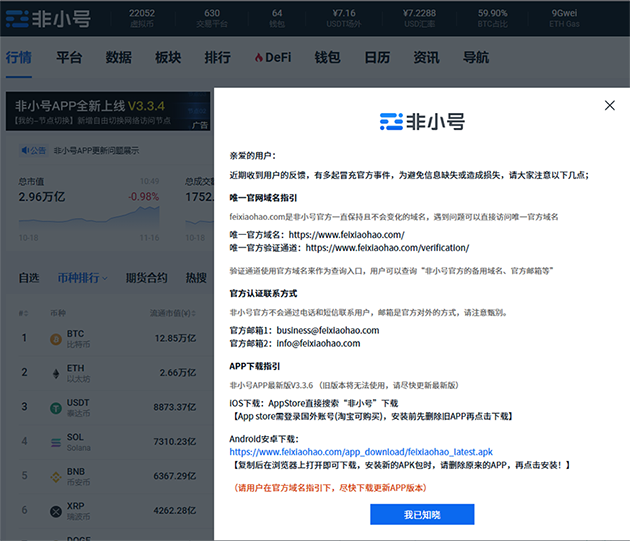The height and width of the screenshot is (541, 630).
Task: Click the 64 钱包 header stat
Action: pos(277,18)
